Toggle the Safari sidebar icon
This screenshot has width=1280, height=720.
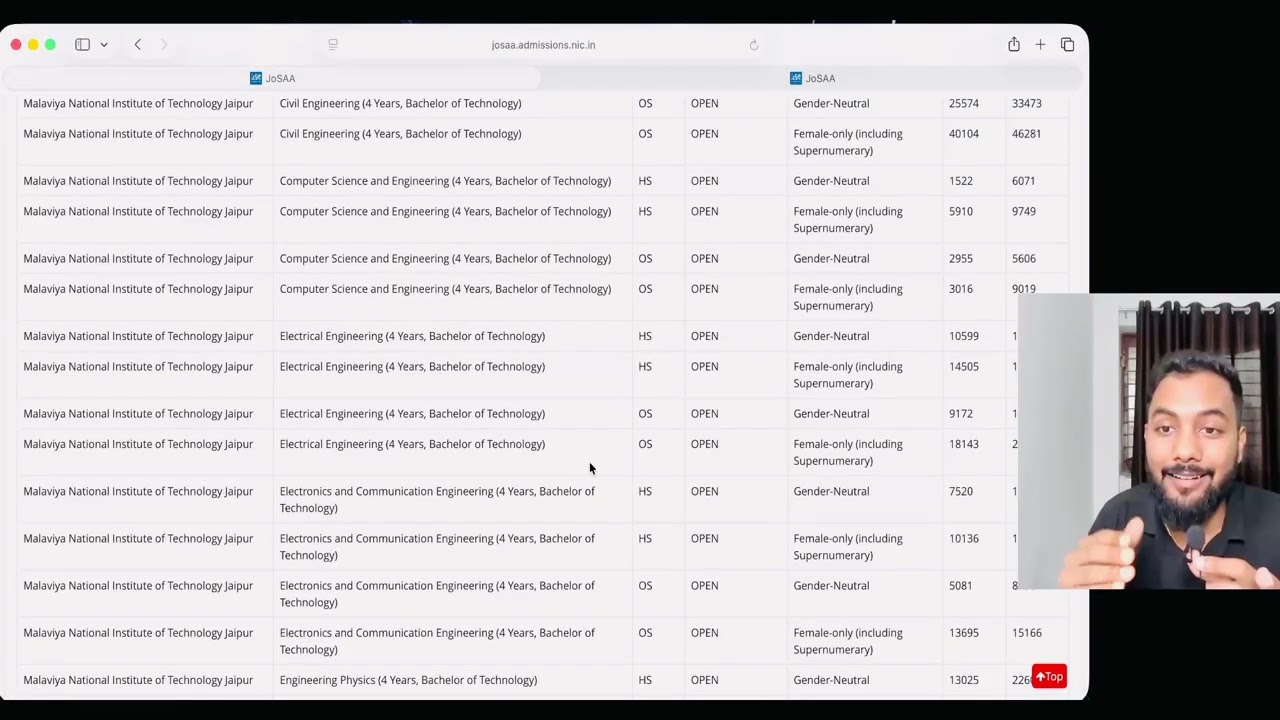tap(82, 45)
